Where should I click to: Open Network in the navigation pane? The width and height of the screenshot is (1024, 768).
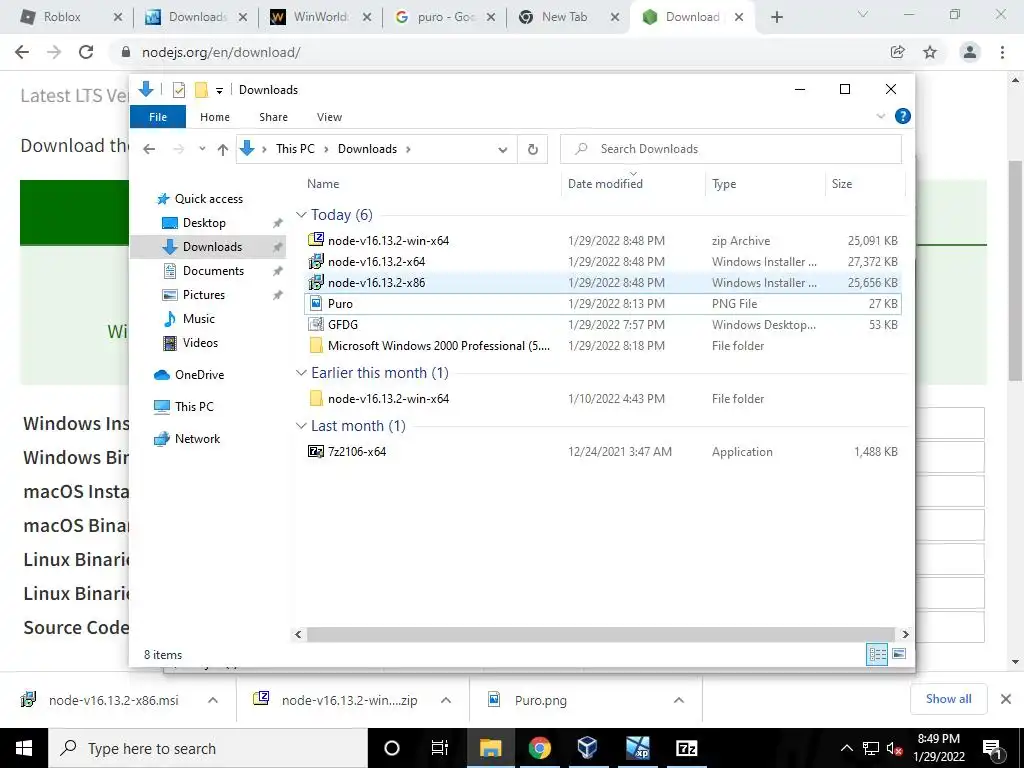tap(187, 439)
